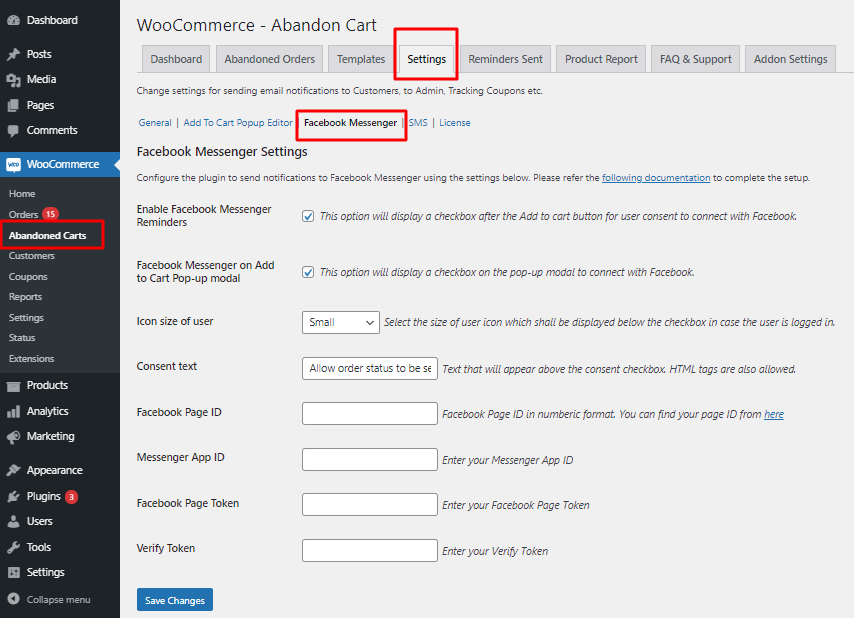
Task: Toggle Facebook Messenger on Add to Cart Pop-up checkbox
Action: (308, 272)
